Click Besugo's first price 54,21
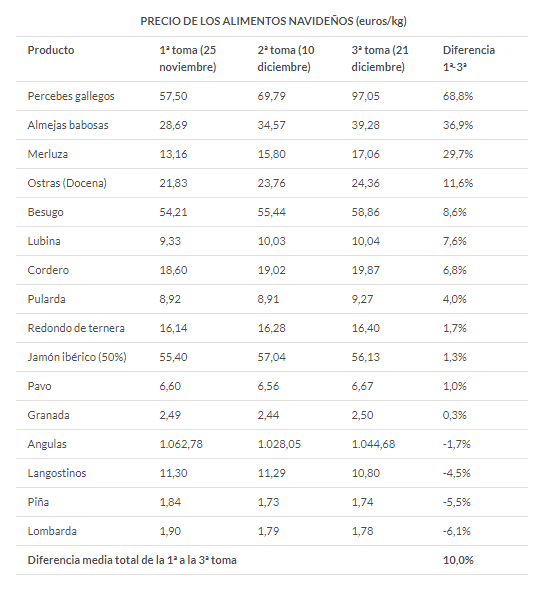 click(x=174, y=212)
